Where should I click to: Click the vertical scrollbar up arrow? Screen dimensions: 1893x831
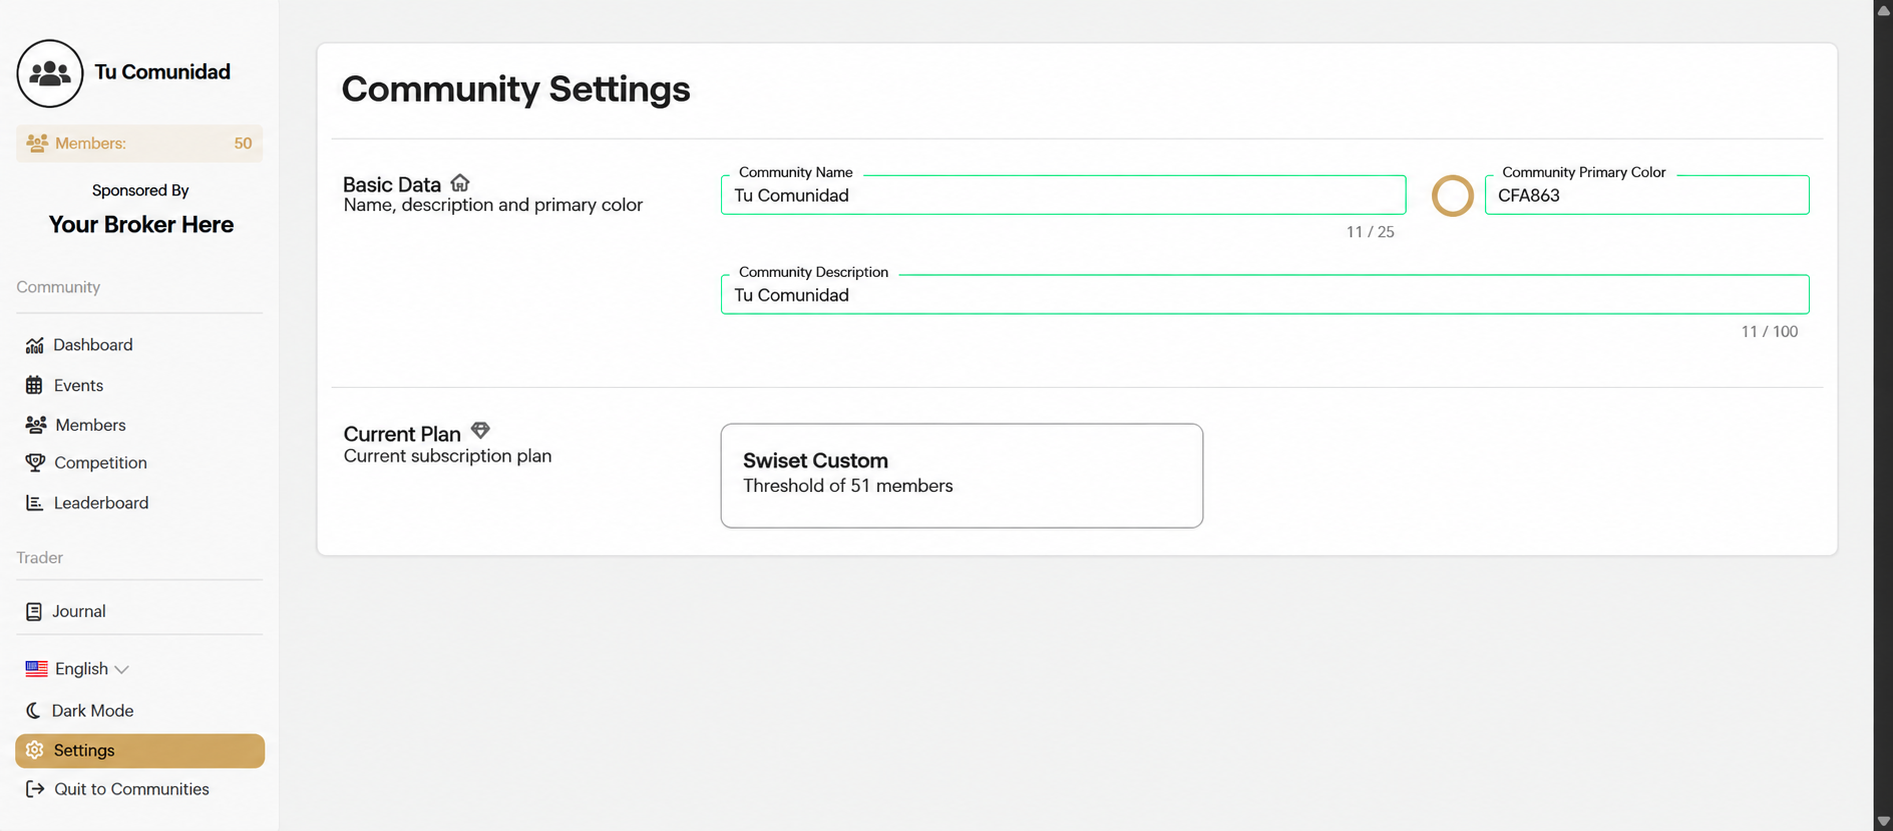(1883, 10)
